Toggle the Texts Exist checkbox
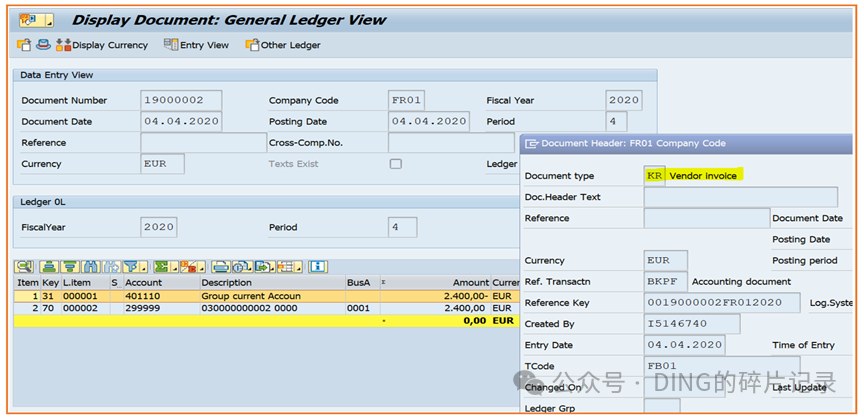Screen dimensions: 864x417 click(x=396, y=164)
